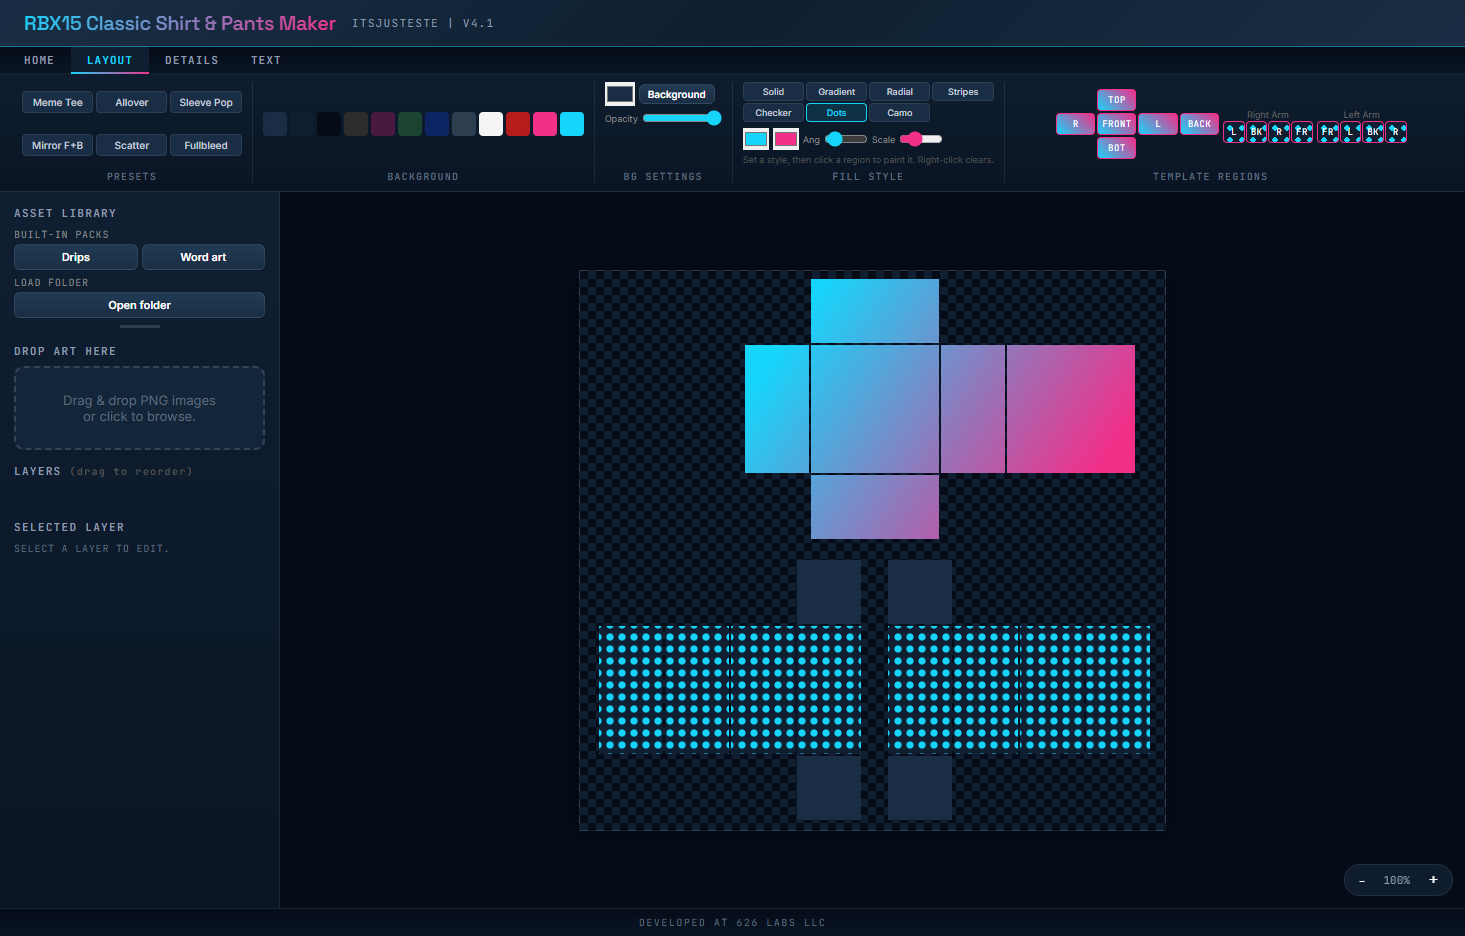Choose the Left Arm R region chip

(1396, 132)
